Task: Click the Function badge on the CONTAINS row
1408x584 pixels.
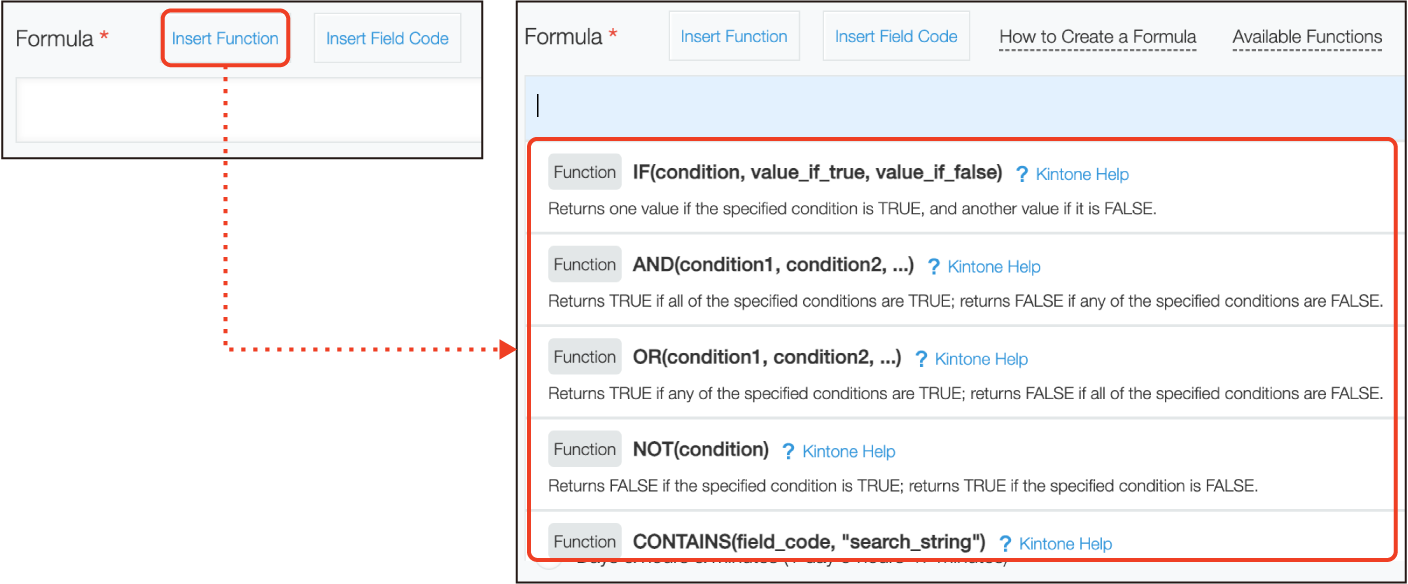Action: (x=585, y=542)
